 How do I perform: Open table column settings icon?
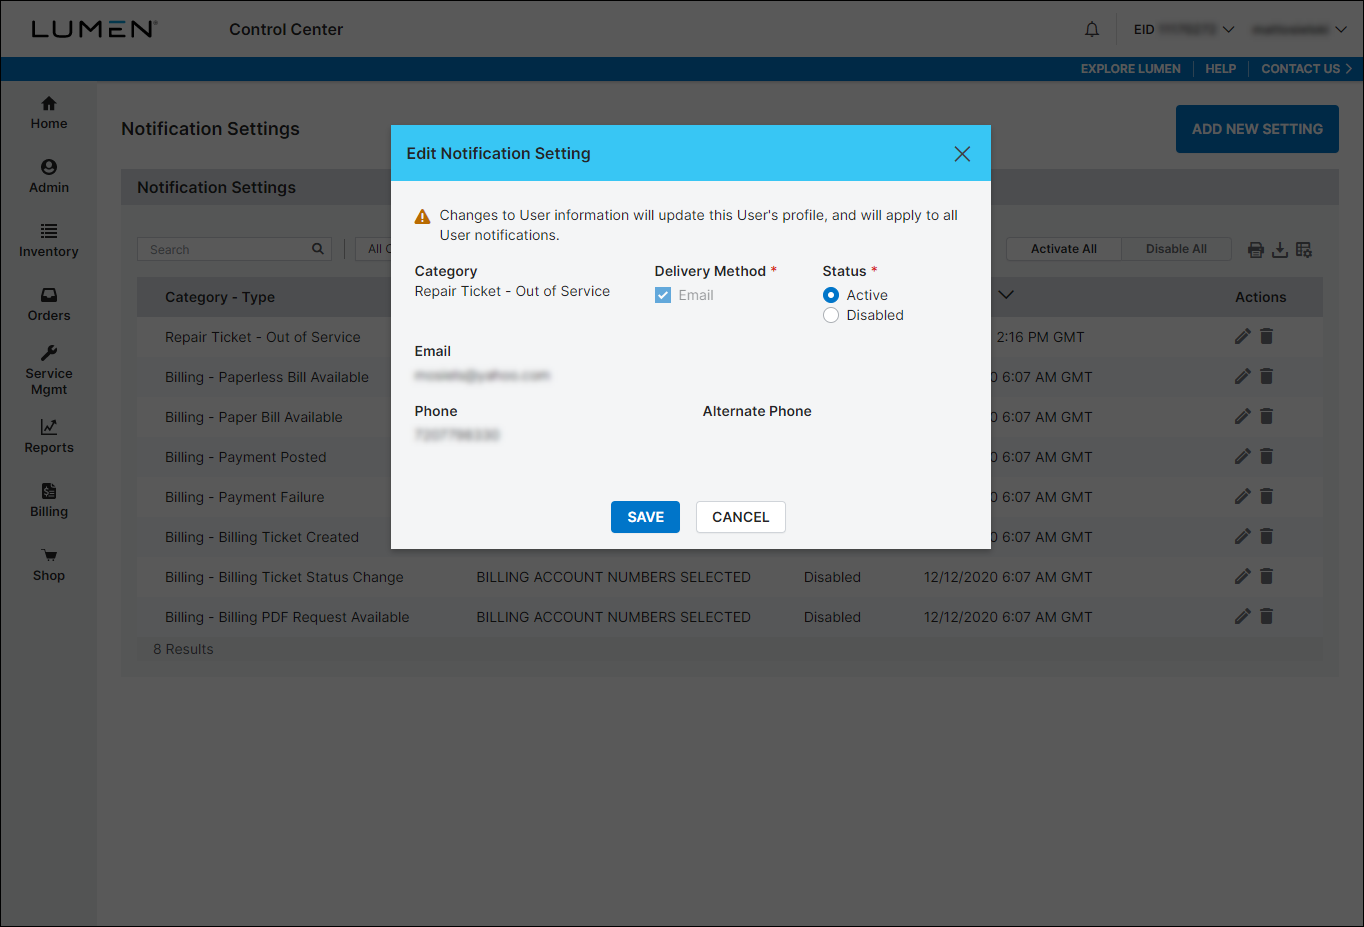[x=1304, y=250]
